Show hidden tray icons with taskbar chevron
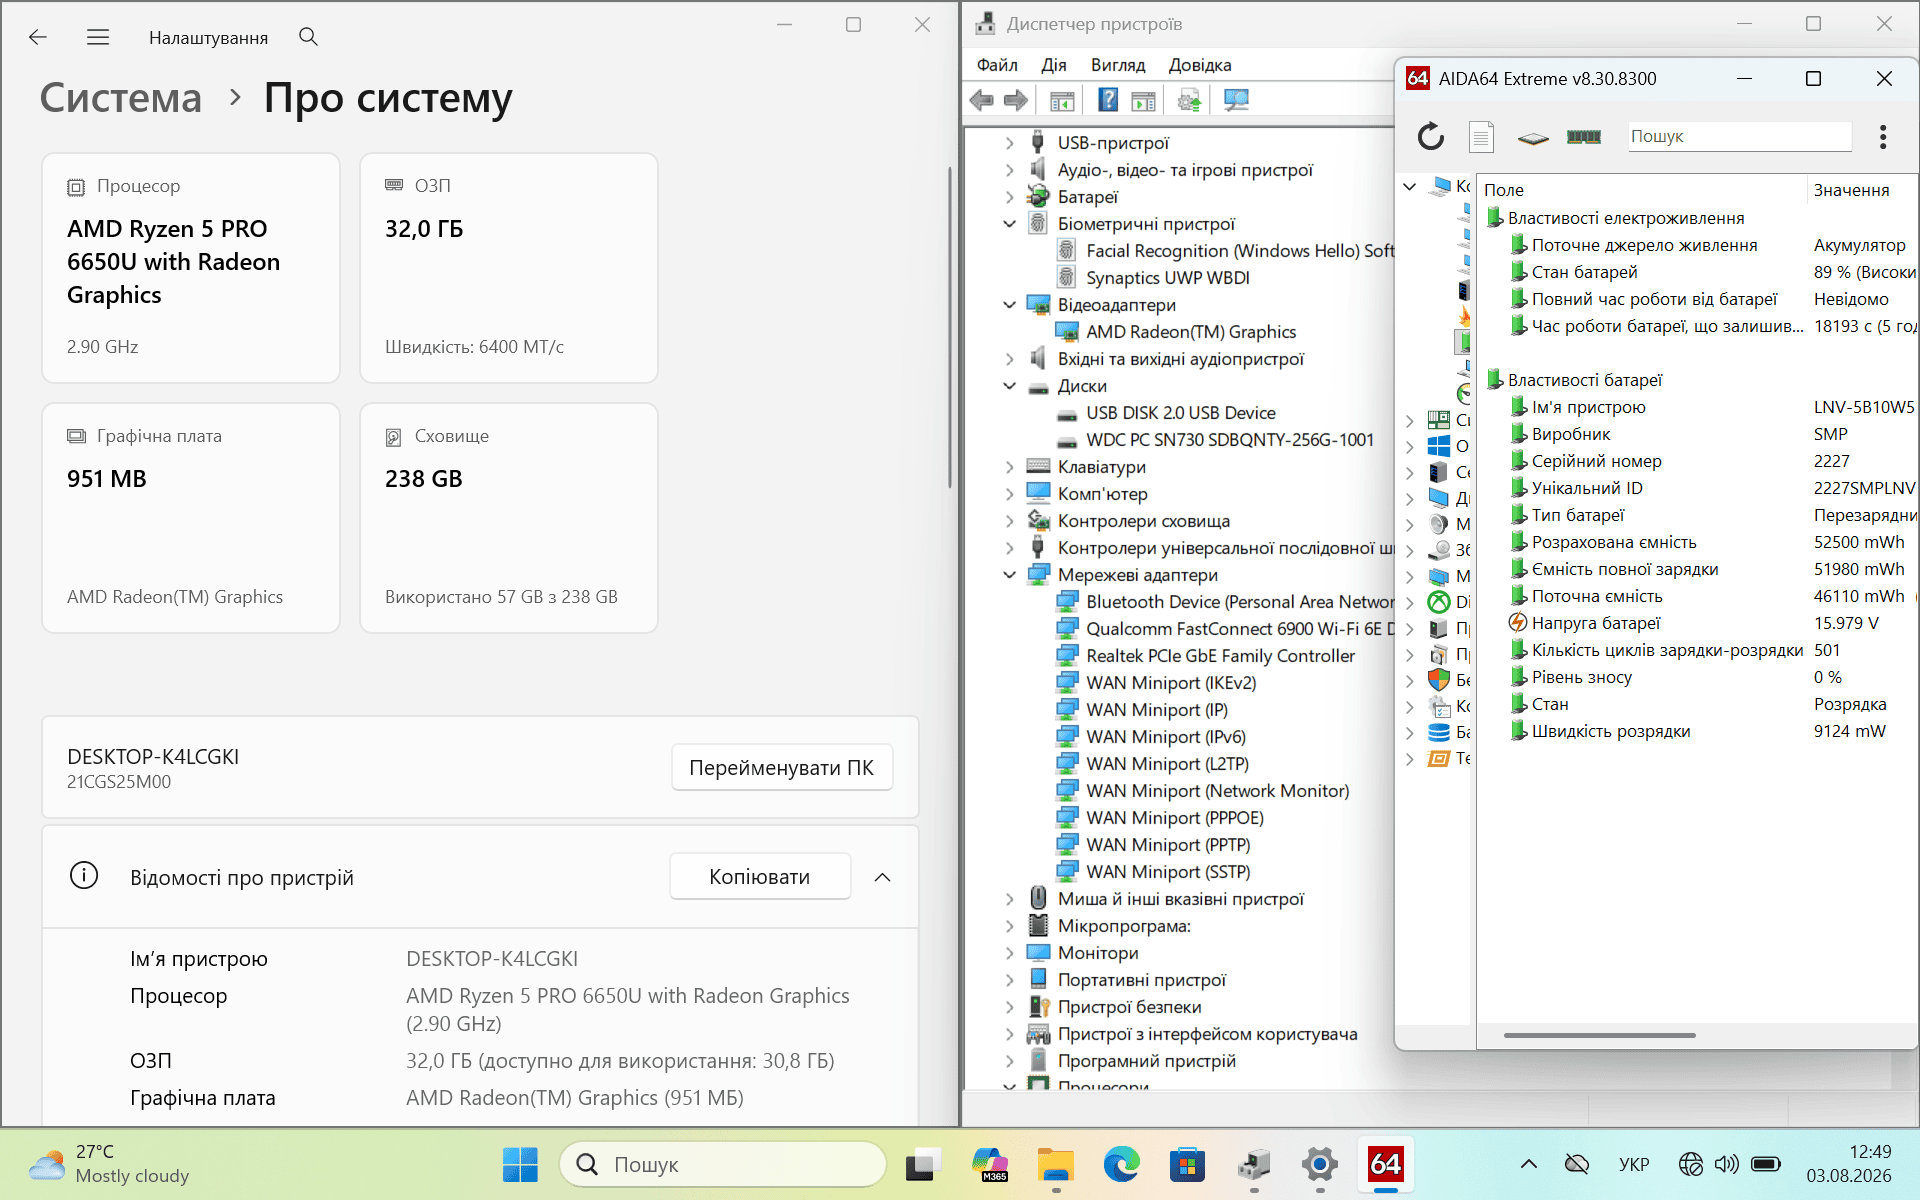The image size is (1920, 1200). [1529, 1164]
